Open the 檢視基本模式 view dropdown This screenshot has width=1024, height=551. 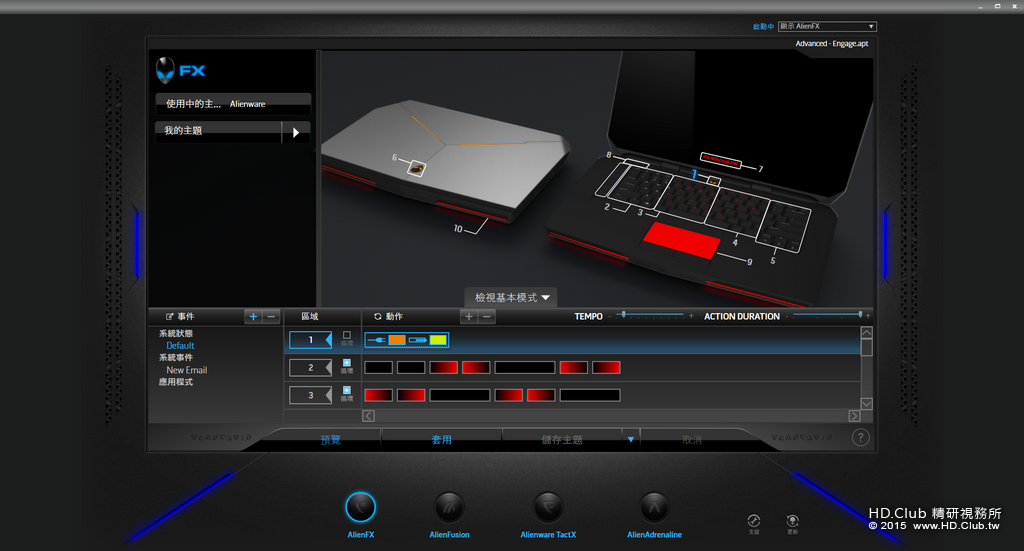(511, 298)
